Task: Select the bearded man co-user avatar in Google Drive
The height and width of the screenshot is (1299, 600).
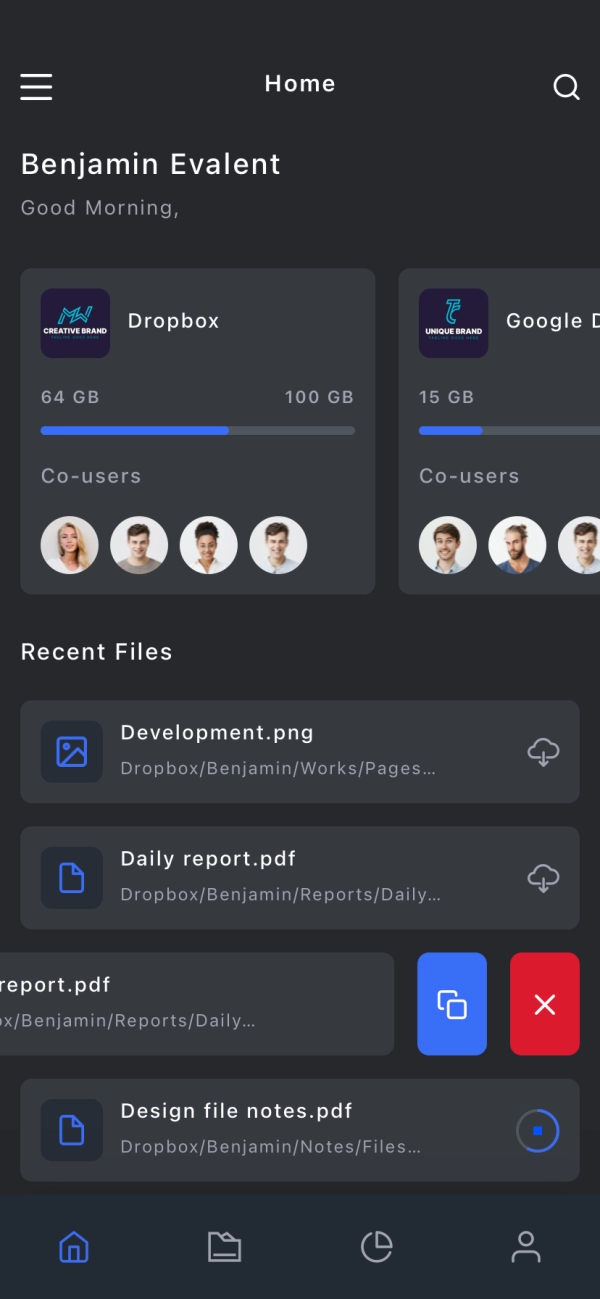Action: pos(517,545)
